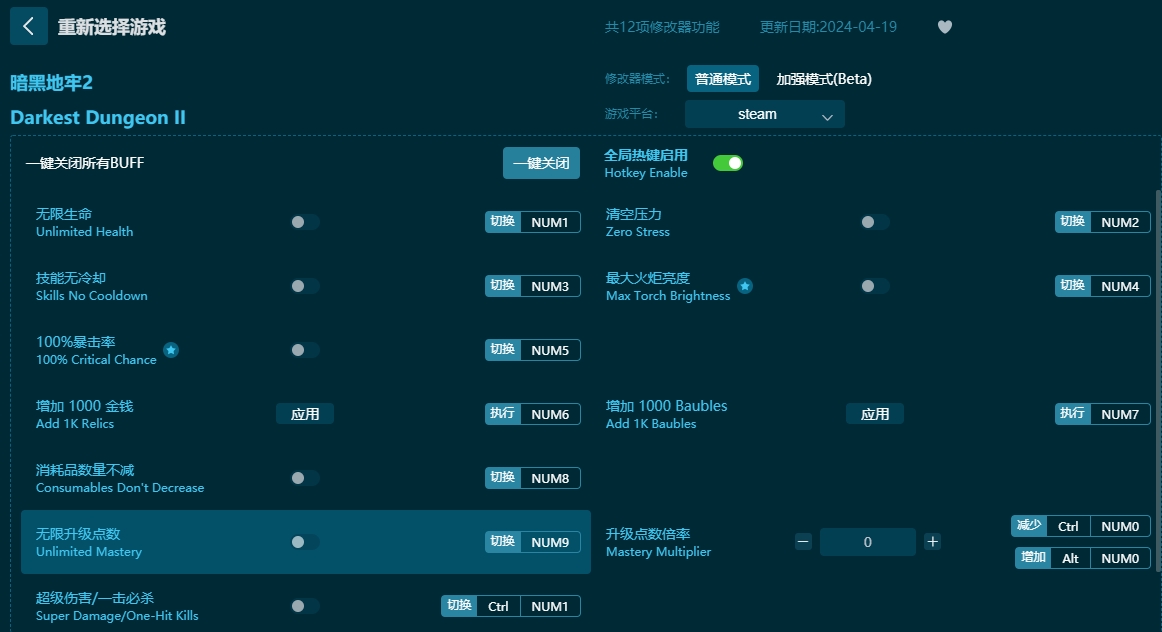
Task: Click the Darkest Dungeon II title
Action: [98, 118]
